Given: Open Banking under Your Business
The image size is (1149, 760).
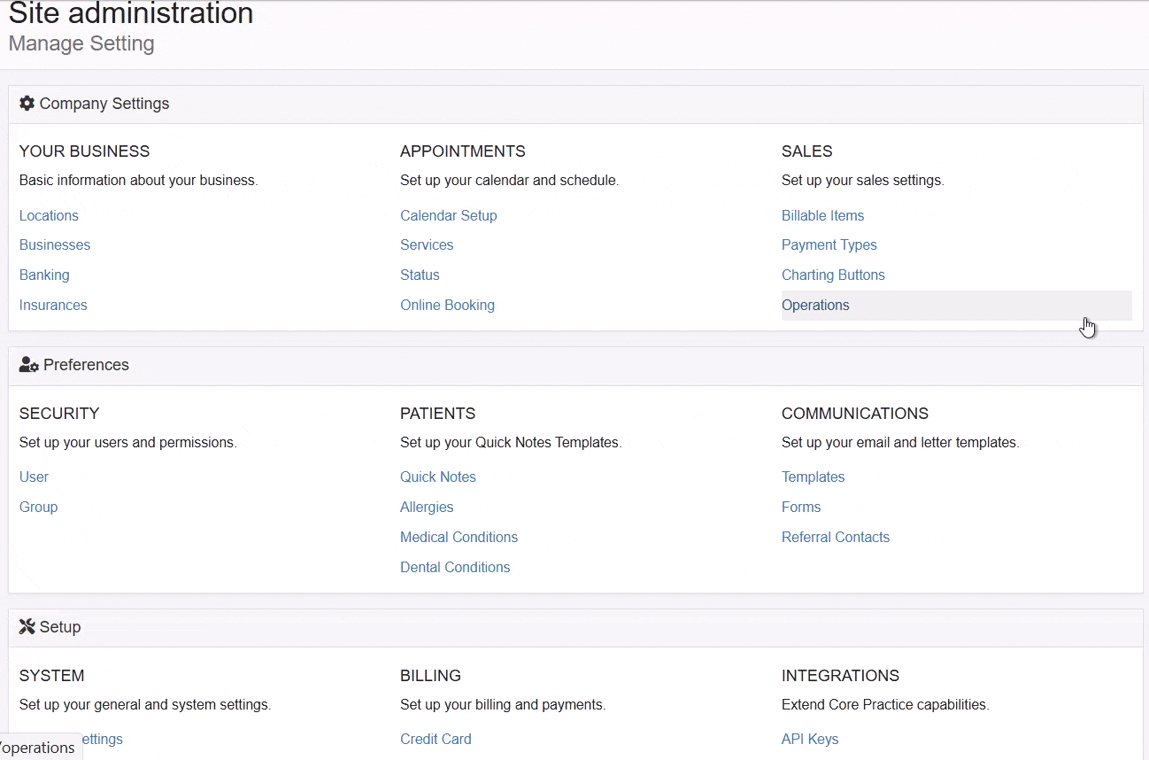Looking at the screenshot, I should pos(44,275).
